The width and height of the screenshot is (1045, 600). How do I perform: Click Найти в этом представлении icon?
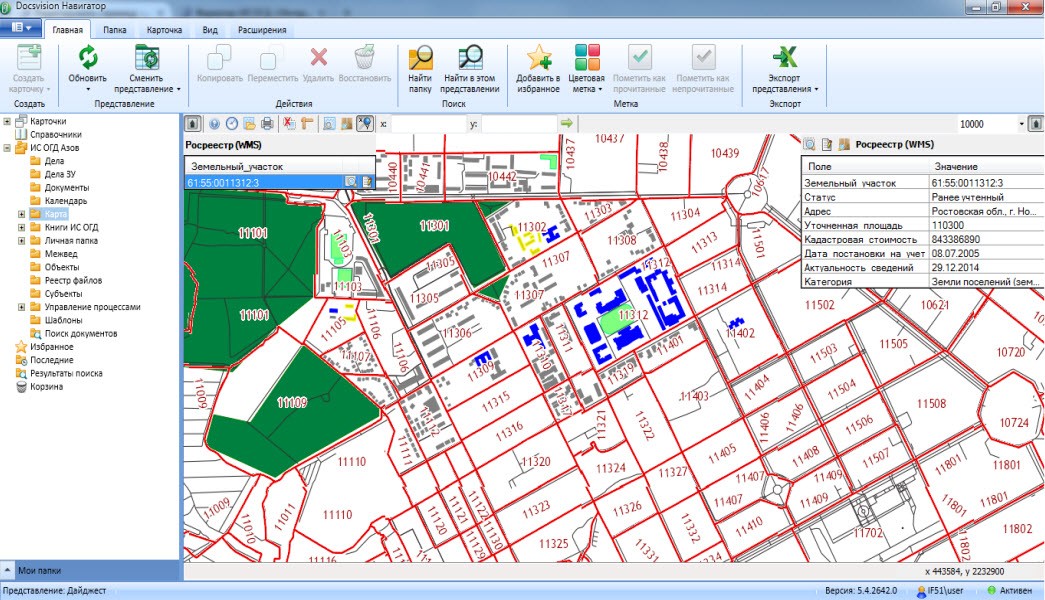(470, 57)
